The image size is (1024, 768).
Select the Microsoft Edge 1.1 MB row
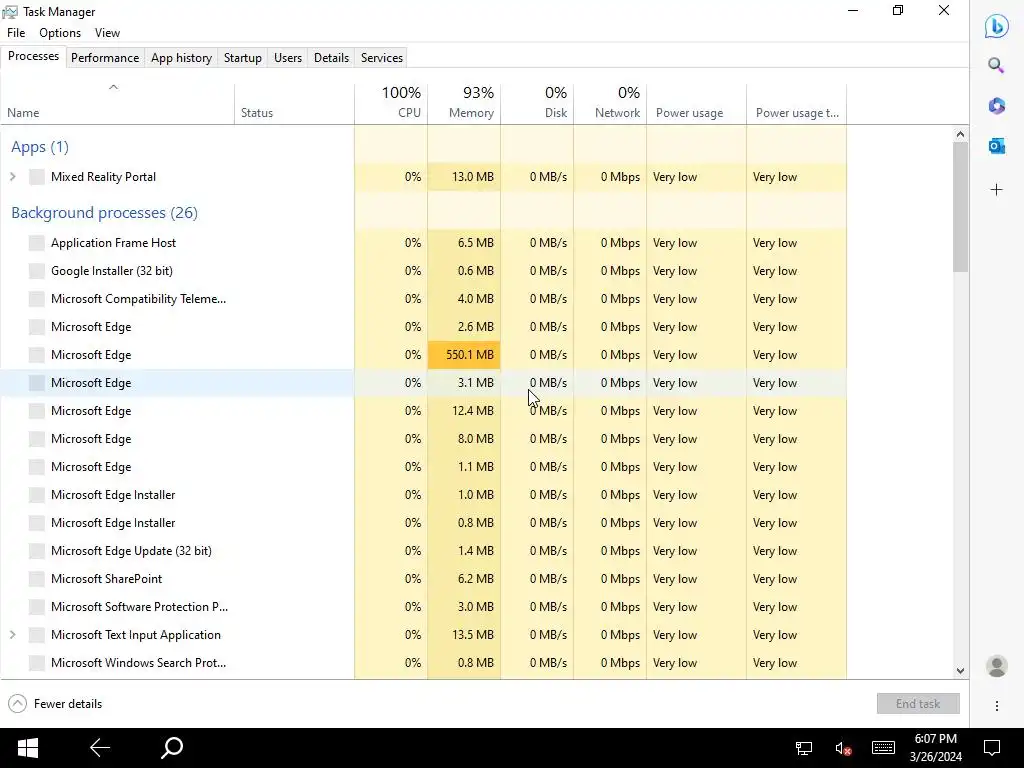click(x=423, y=468)
